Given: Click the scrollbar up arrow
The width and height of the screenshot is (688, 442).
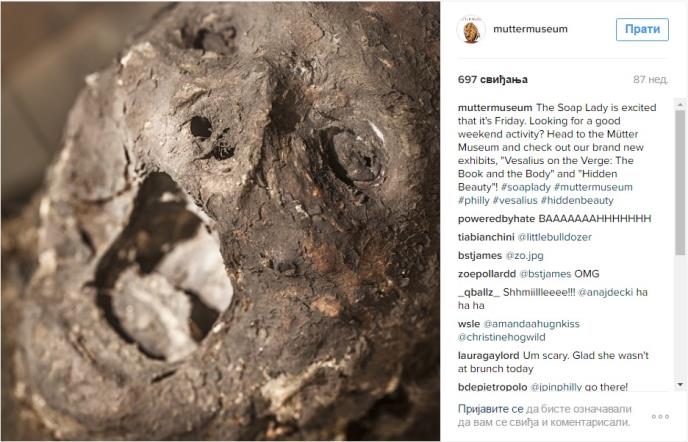Looking at the screenshot, I should click(x=680, y=104).
